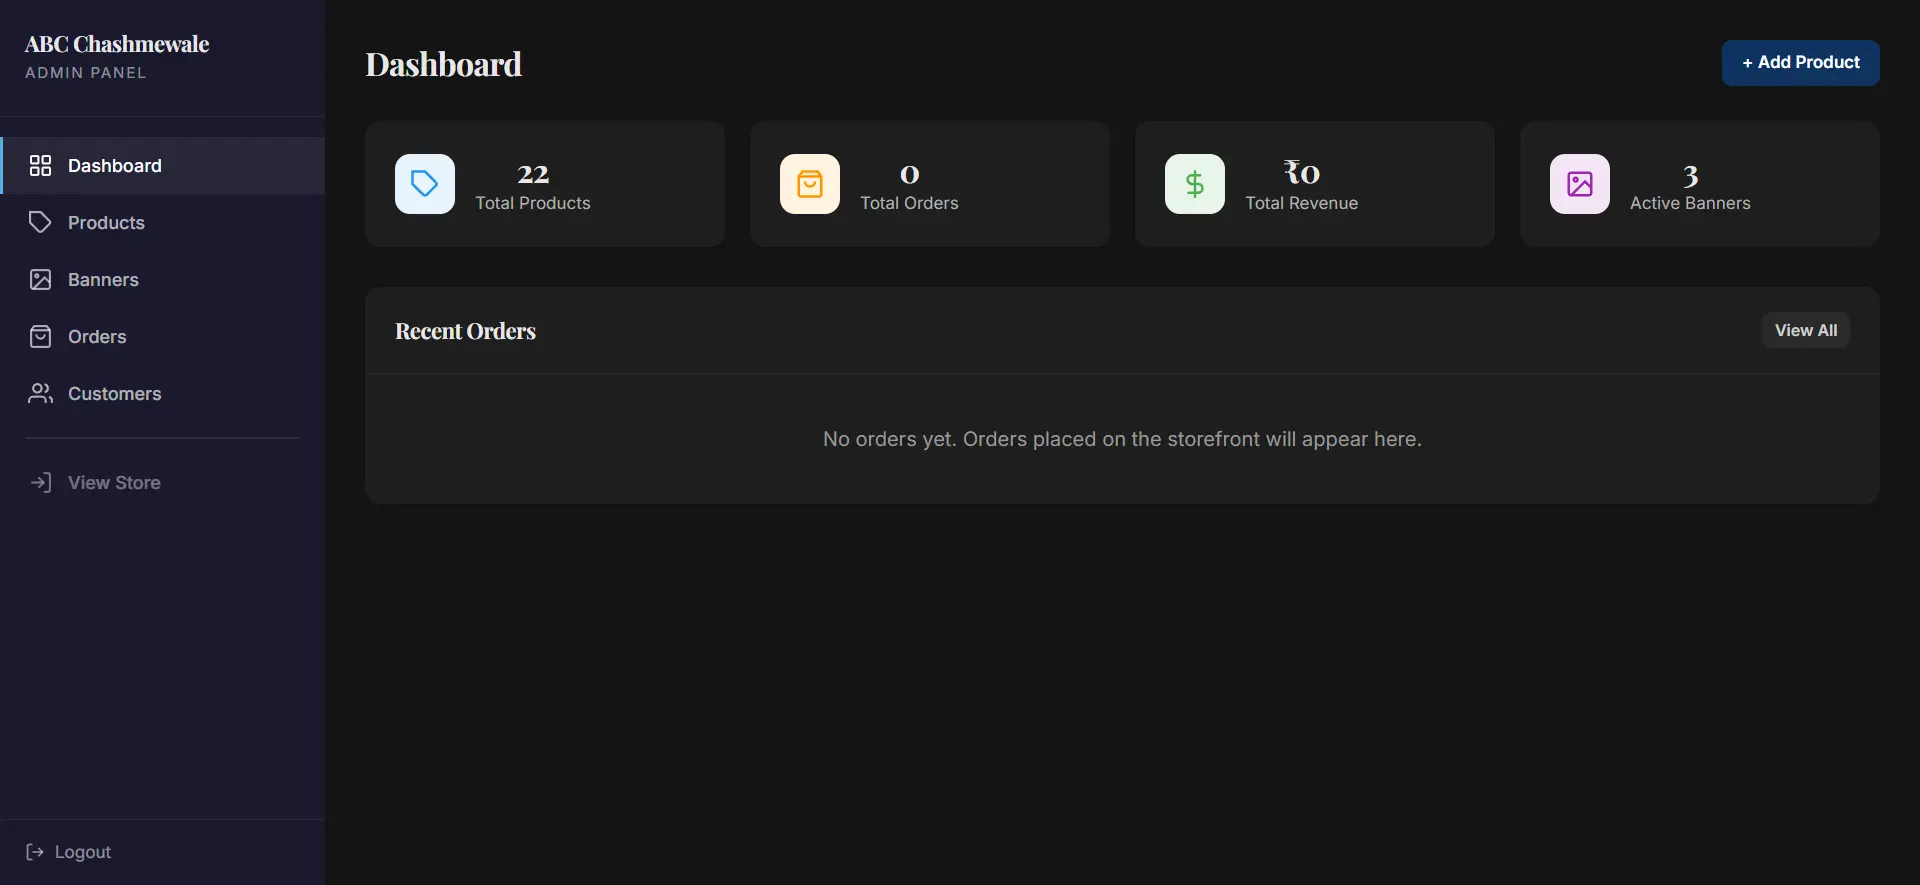Click the Active Banners label
Screen dimensions: 1920x885
(x=1691, y=203)
